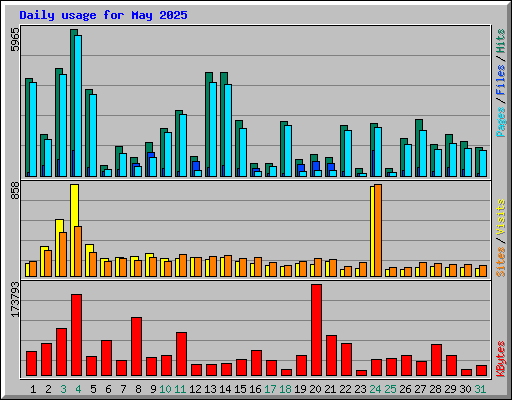This screenshot has height=400, width=512.
Task: Click the 'Daily usage for May 2025' title
Action: [103, 15]
